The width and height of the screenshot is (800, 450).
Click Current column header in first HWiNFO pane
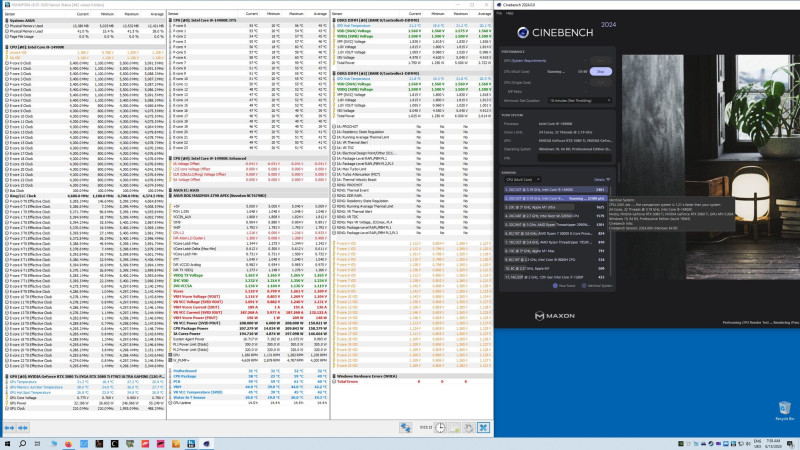pos(83,14)
